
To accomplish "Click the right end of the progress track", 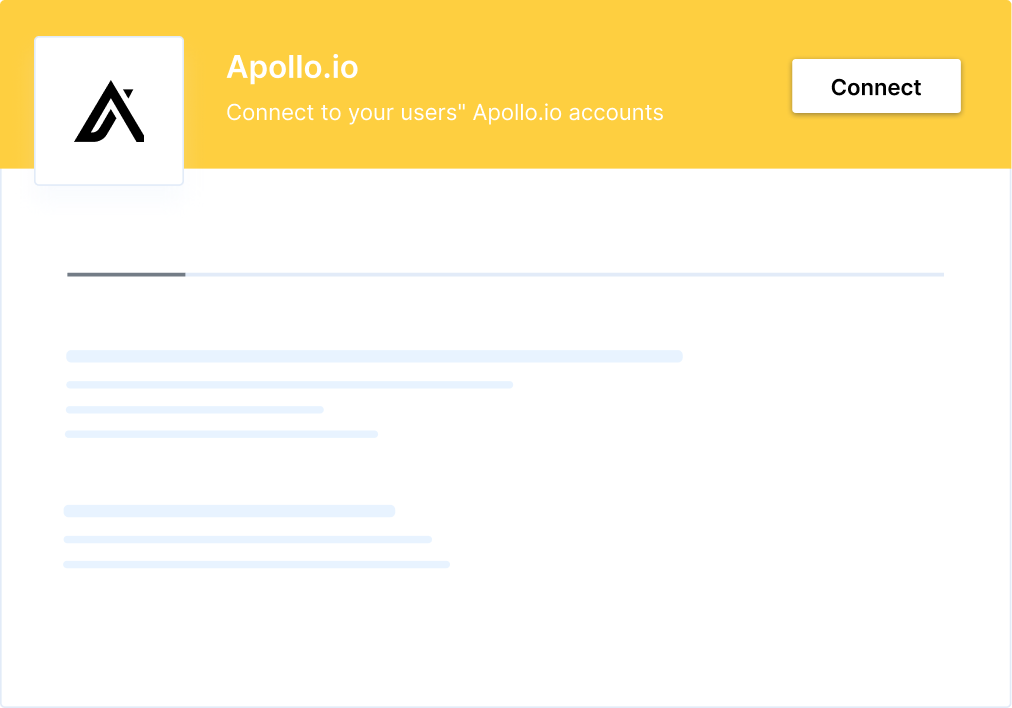I will click(930, 274).
